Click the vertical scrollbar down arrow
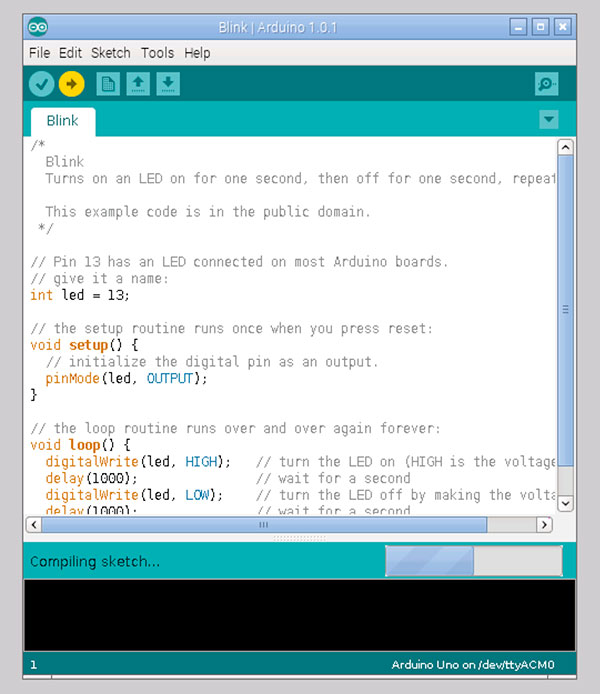 (565, 503)
